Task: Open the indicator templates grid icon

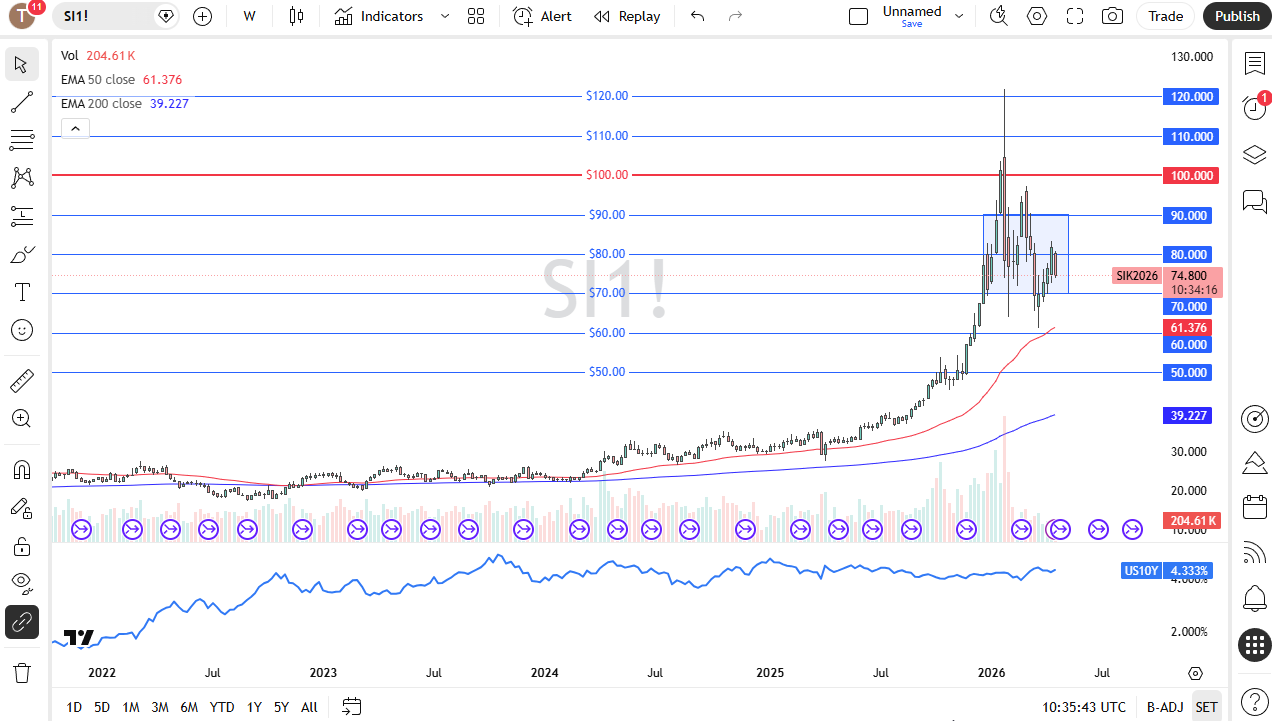Action: [x=476, y=16]
